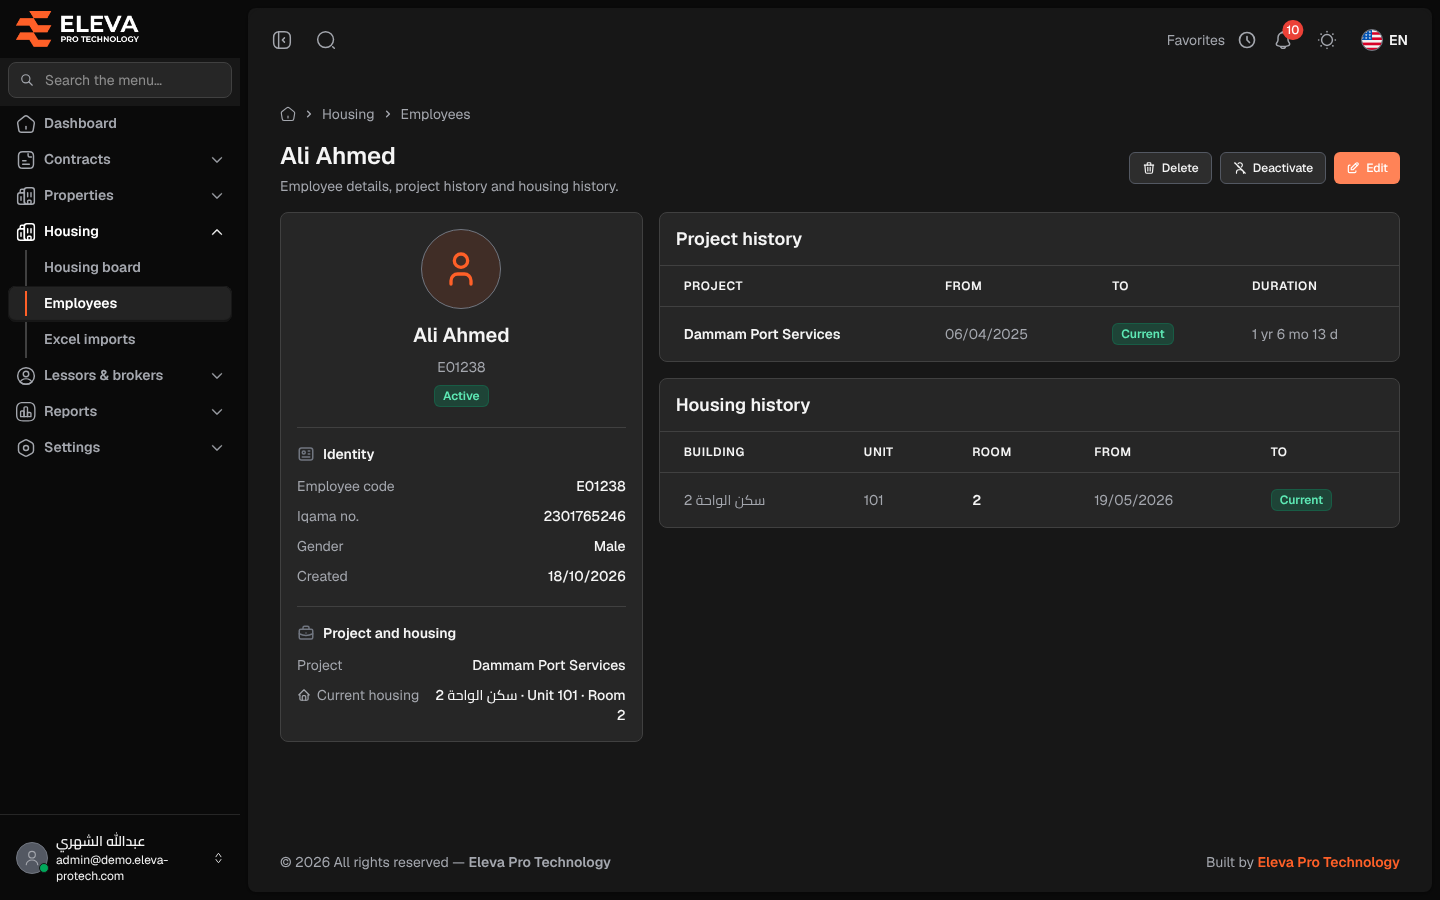The width and height of the screenshot is (1440, 900).
Task: Click the Reports chart icon in sidebar
Action: click(26, 412)
